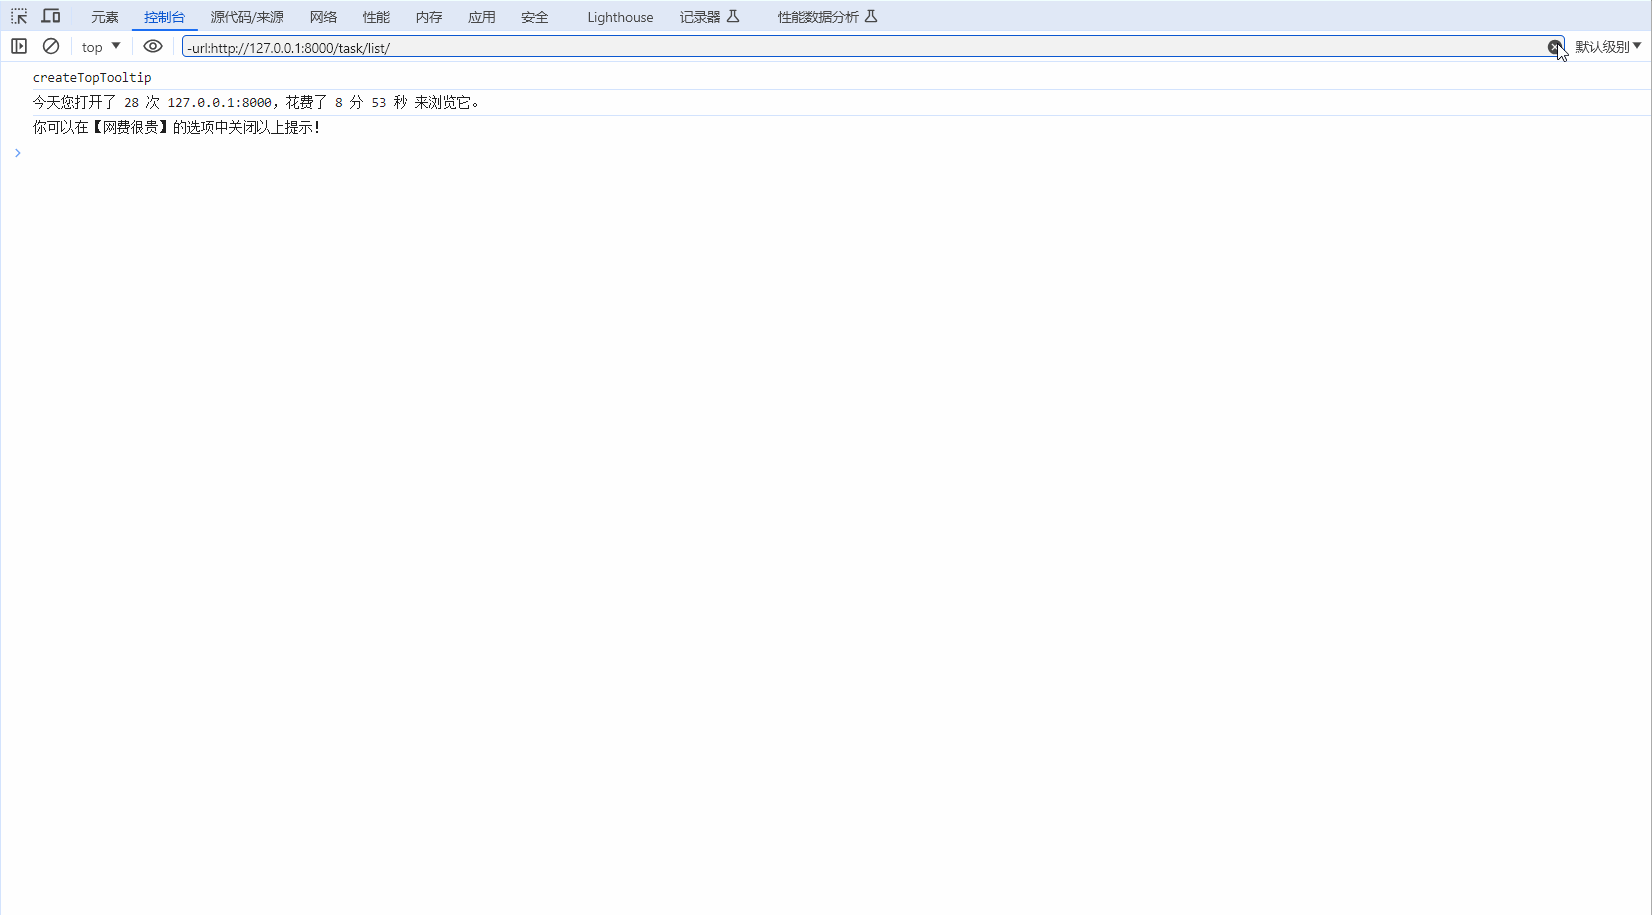This screenshot has width=1652, height=915.
Task: Open the 安全 tab
Action: click(535, 17)
